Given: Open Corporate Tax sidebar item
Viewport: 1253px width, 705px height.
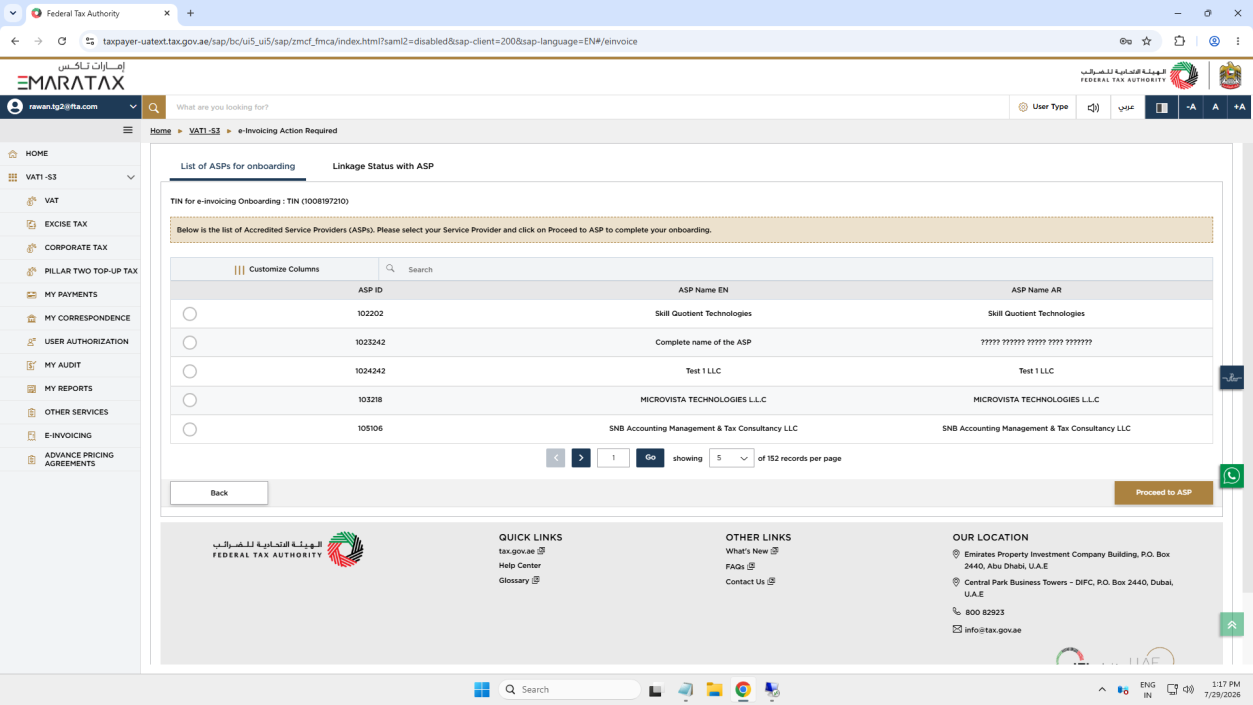Looking at the screenshot, I should coord(76,248).
